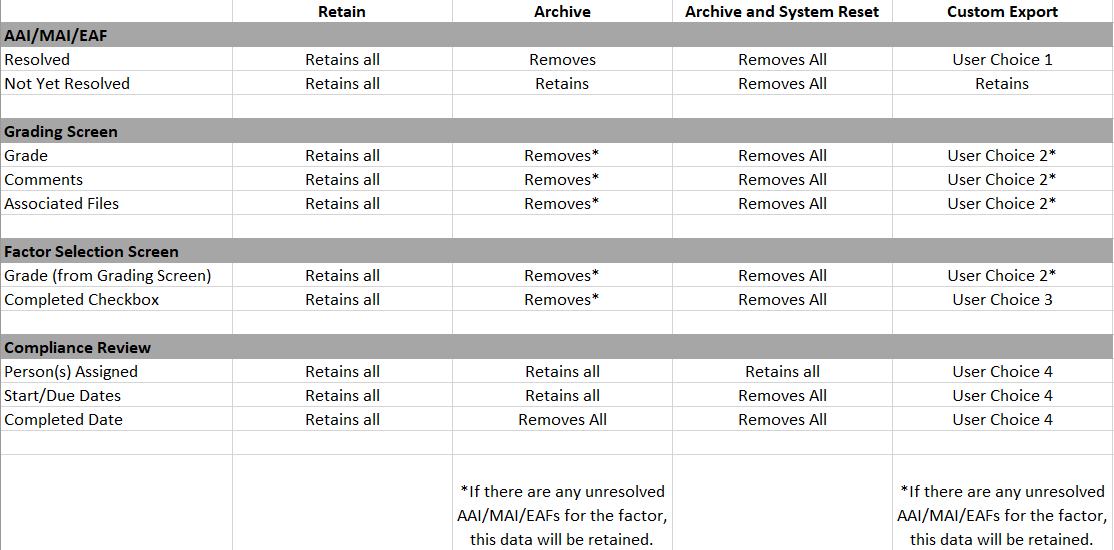This screenshot has height=550, width=1114.
Task: Select Completed Checkbox row label
Action: [116, 300]
